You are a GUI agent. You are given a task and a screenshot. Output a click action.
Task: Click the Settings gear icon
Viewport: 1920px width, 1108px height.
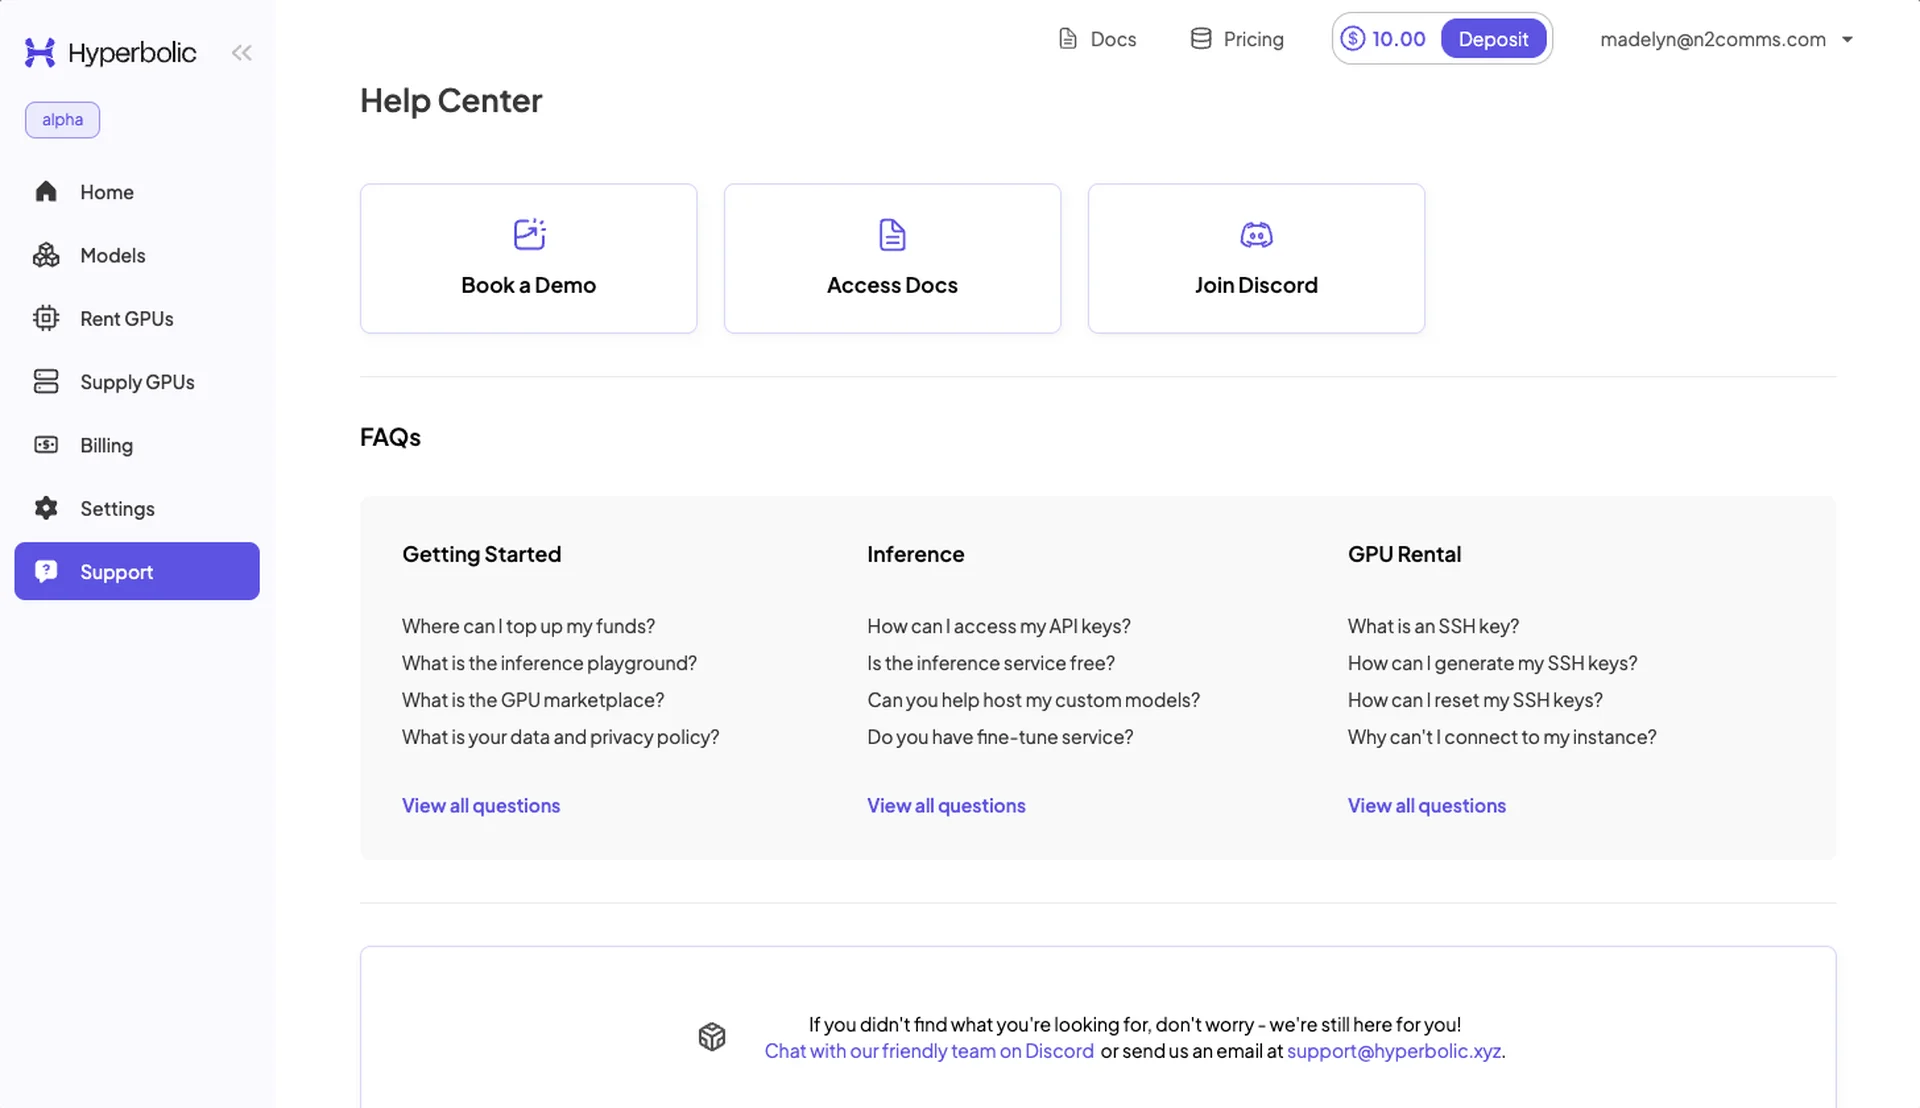click(46, 508)
